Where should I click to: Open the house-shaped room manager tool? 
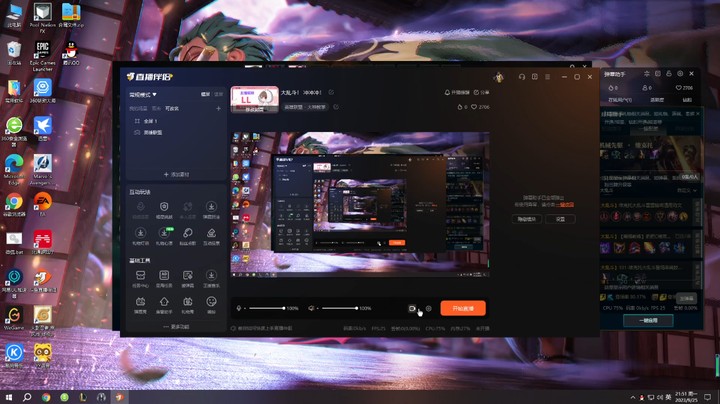pos(164,304)
